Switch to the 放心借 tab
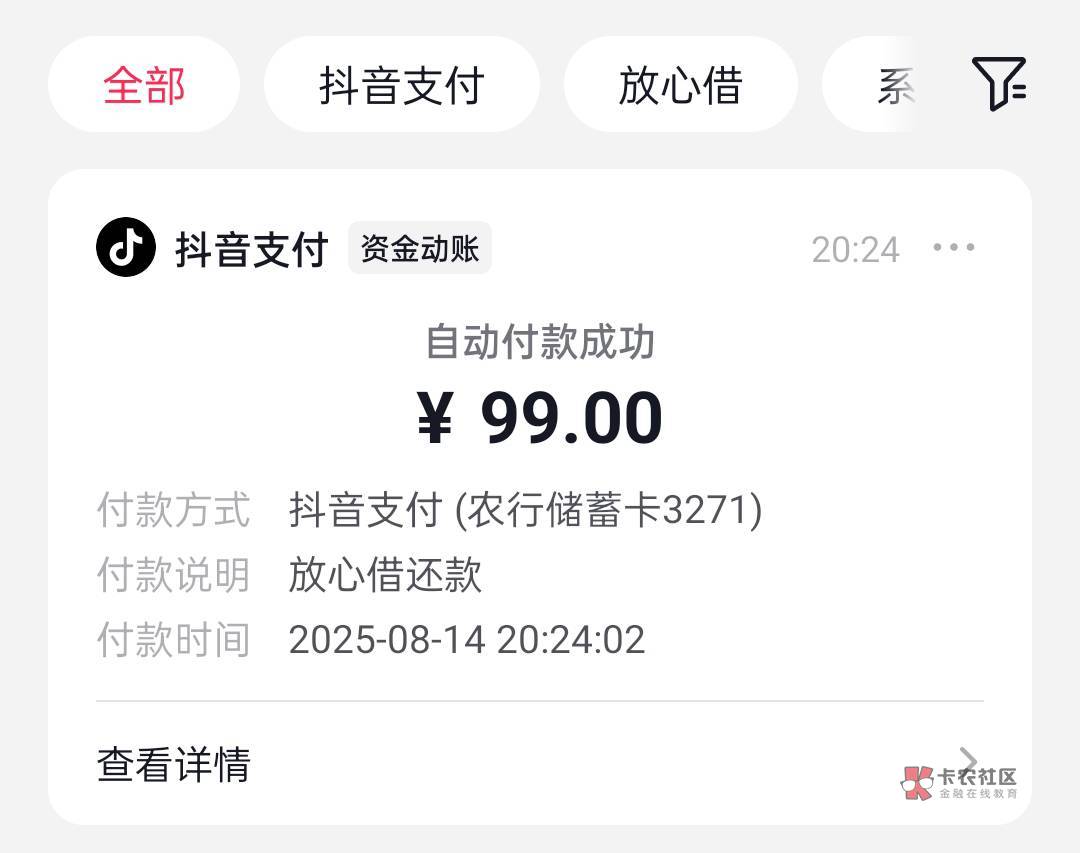 point(680,85)
